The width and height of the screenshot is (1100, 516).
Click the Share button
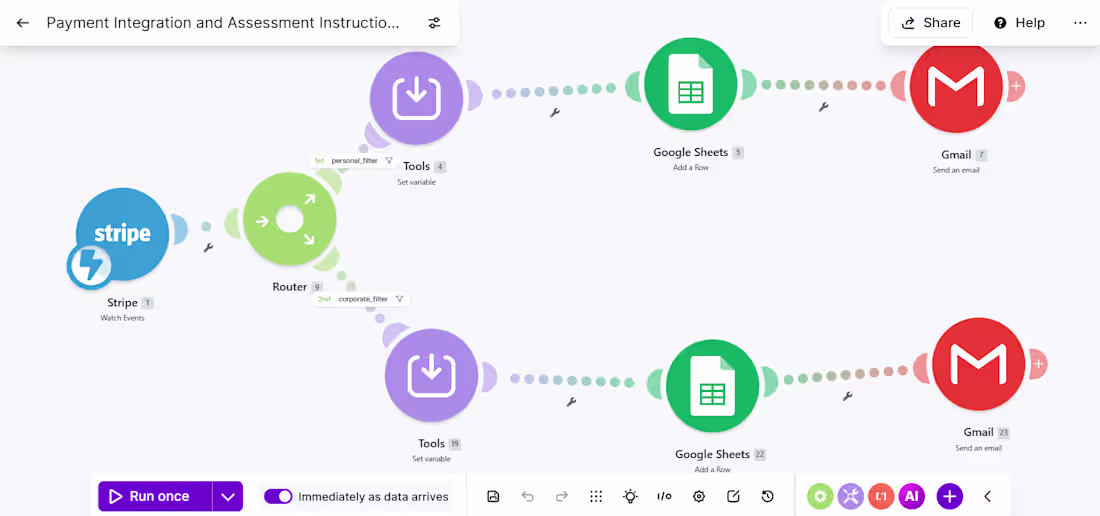(x=931, y=22)
